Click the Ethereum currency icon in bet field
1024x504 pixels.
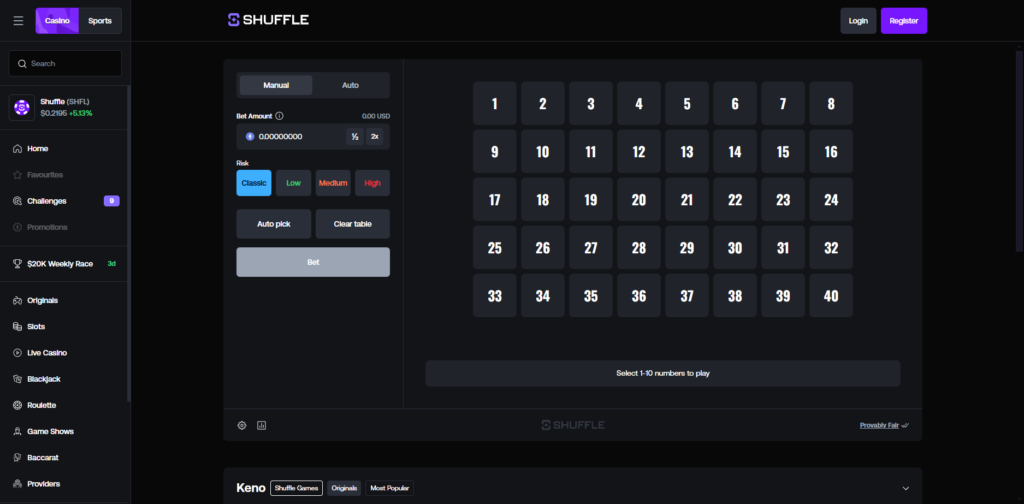click(249, 136)
